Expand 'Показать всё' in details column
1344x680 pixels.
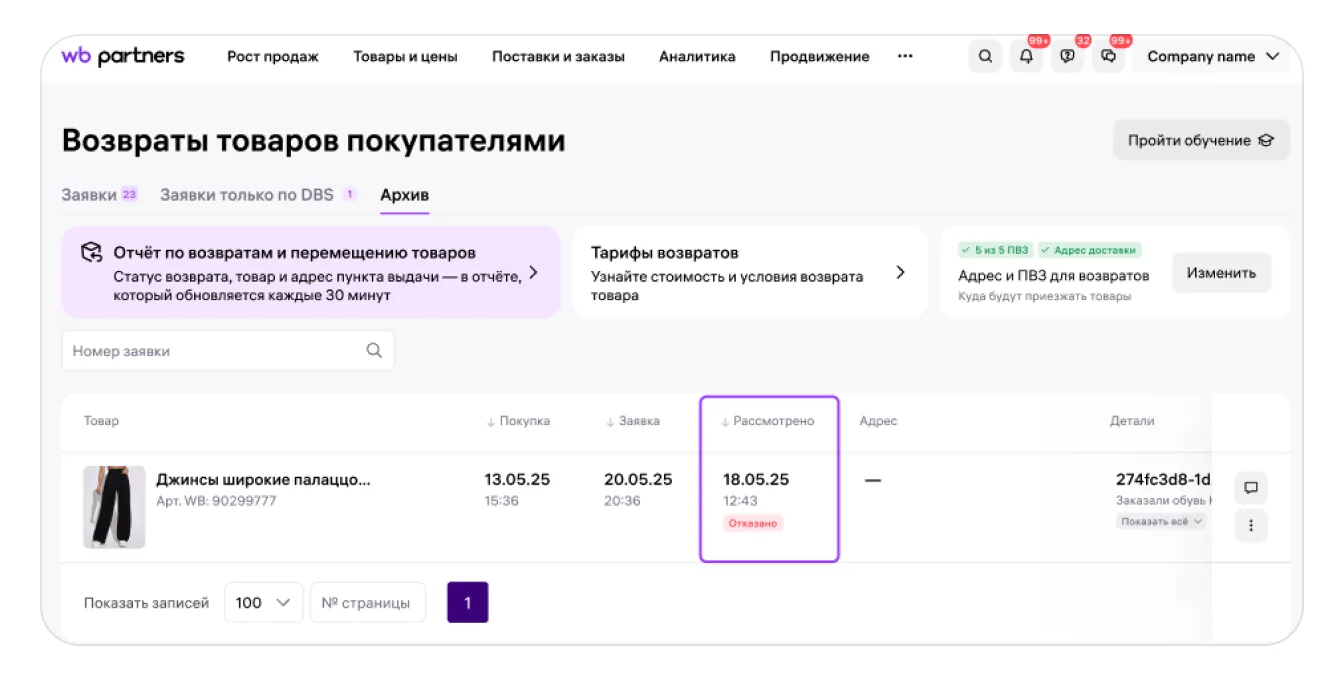pos(1161,521)
